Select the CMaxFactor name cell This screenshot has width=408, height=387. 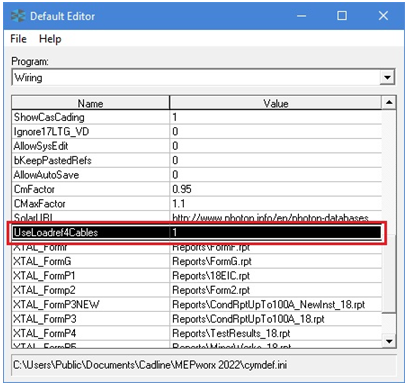click(x=91, y=203)
